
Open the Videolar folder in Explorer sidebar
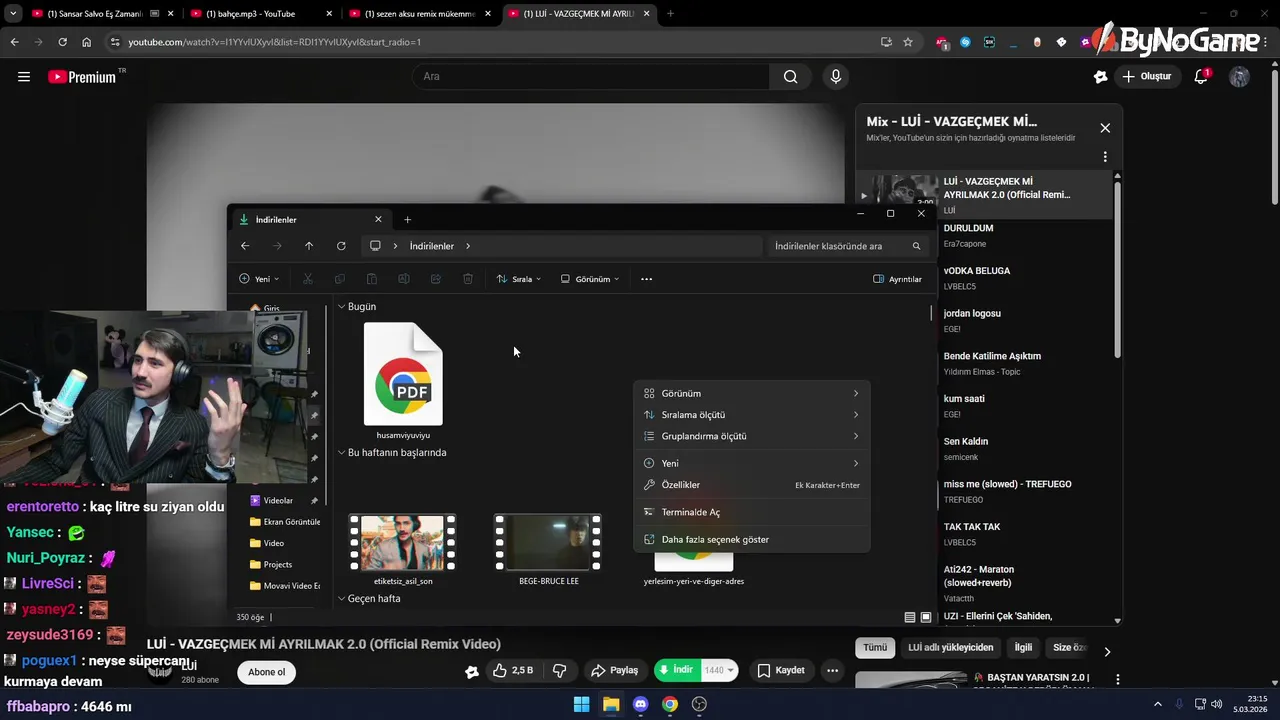coord(278,500)
